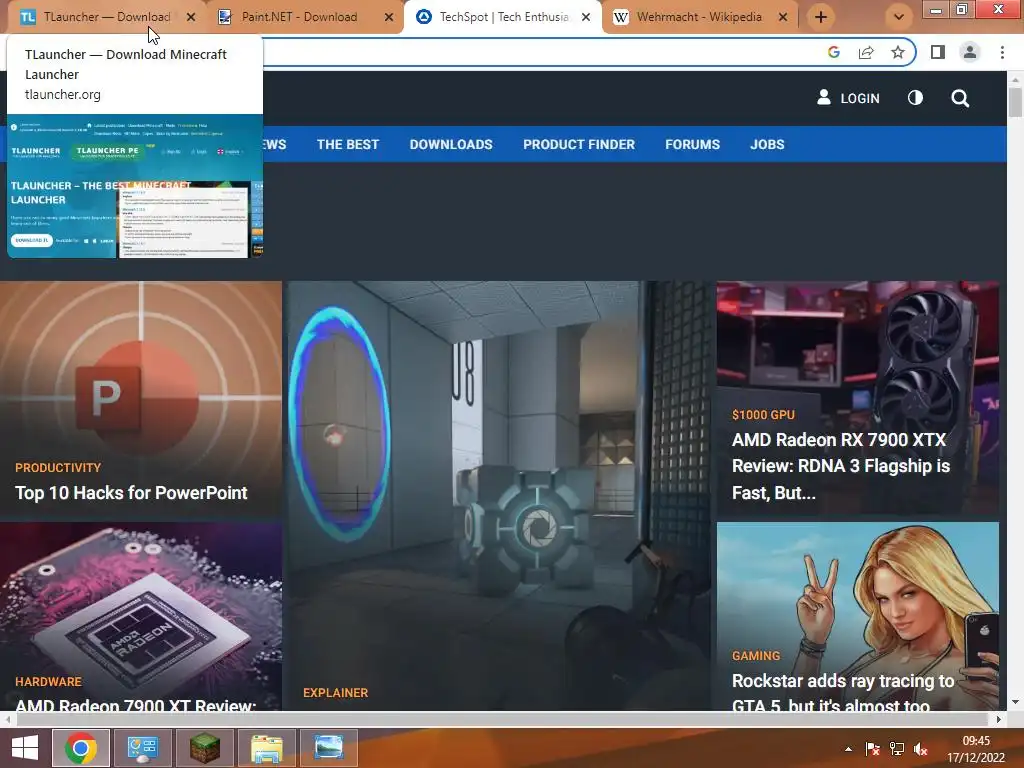Go to the FORUMS section
This screenshot has height=768, width=1024.
click(x=692, y=144)
